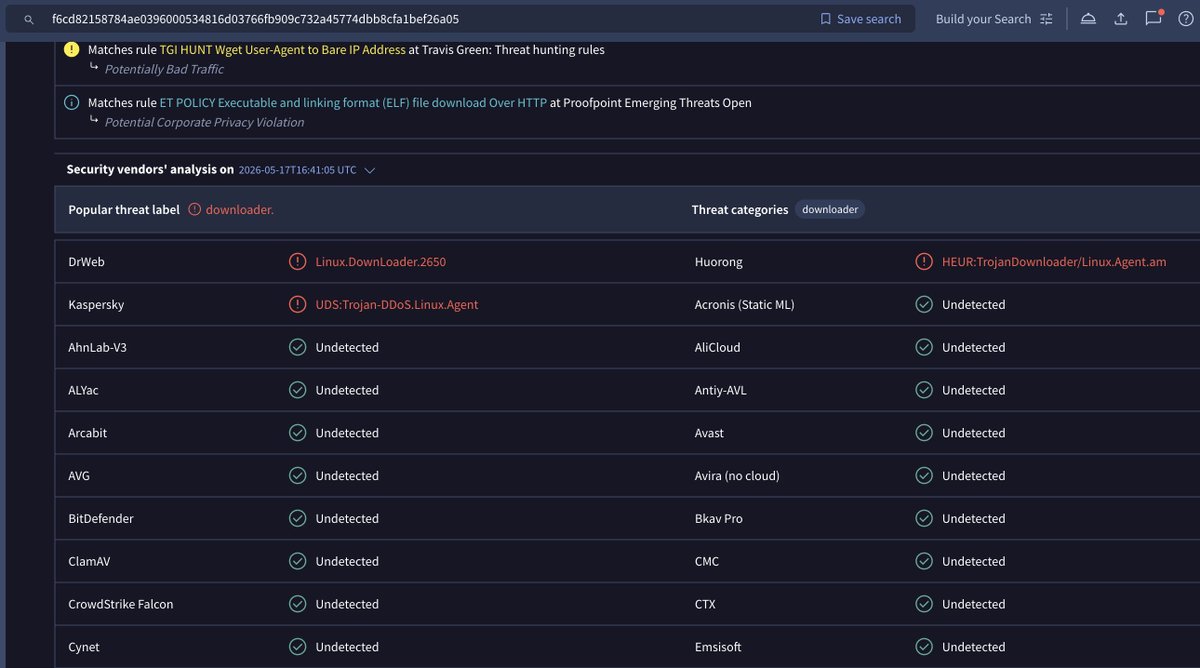Viewport: 1200px width, 668px height.
Task: Click the info icon of ET POLICY rule
Action: pos(71,102)
